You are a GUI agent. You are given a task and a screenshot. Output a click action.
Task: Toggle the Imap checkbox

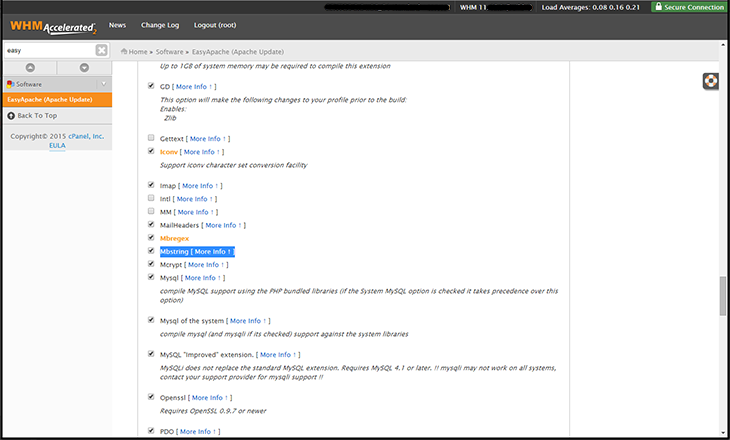tap(151, 185)
